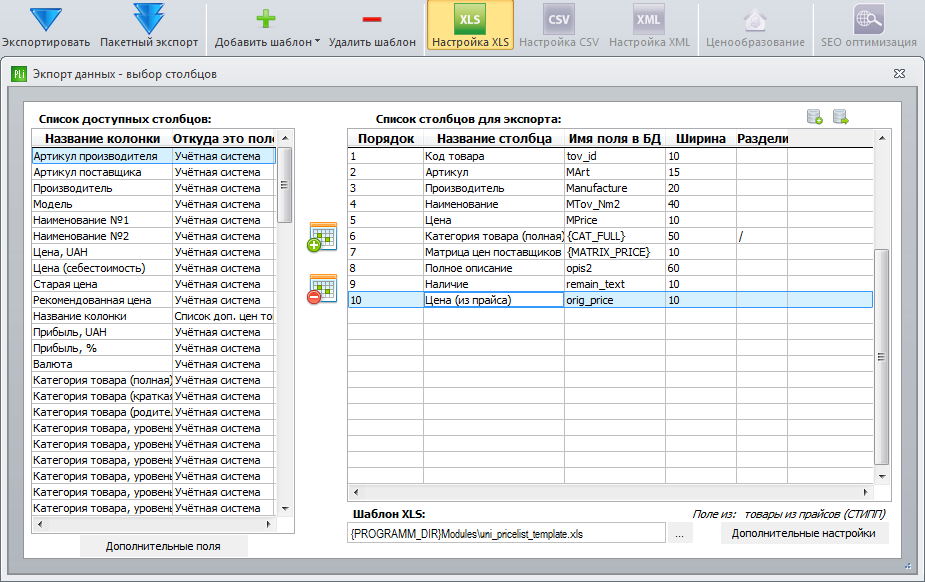Image resolution: width=925 pixels, height=582 pixels.
Task: Select the Цена, UAH row
Action: (x=153, y=252)
